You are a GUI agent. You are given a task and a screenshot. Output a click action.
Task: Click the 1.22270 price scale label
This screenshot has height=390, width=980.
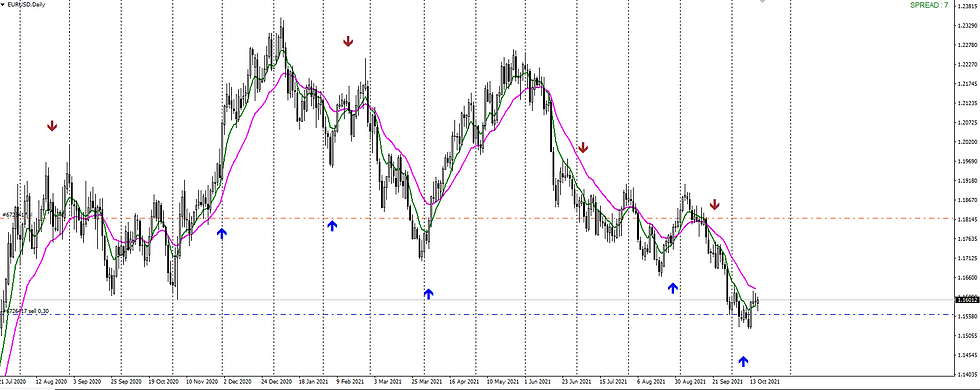[968, 64]
